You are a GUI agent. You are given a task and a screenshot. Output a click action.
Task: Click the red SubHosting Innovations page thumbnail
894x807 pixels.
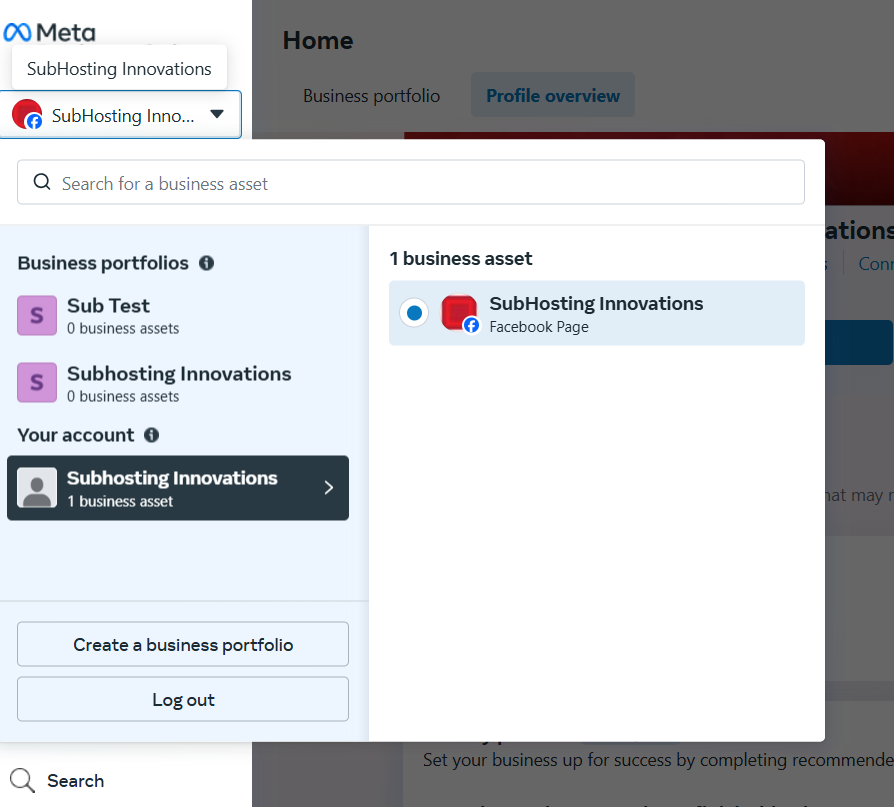coord(460,313)
